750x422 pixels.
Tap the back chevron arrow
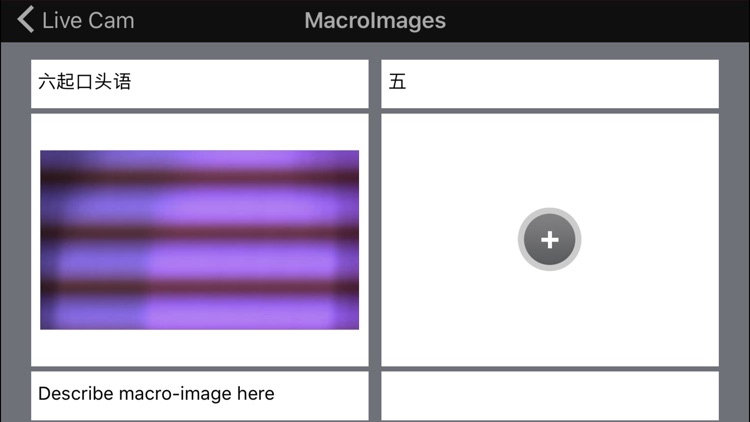[26, 20]
